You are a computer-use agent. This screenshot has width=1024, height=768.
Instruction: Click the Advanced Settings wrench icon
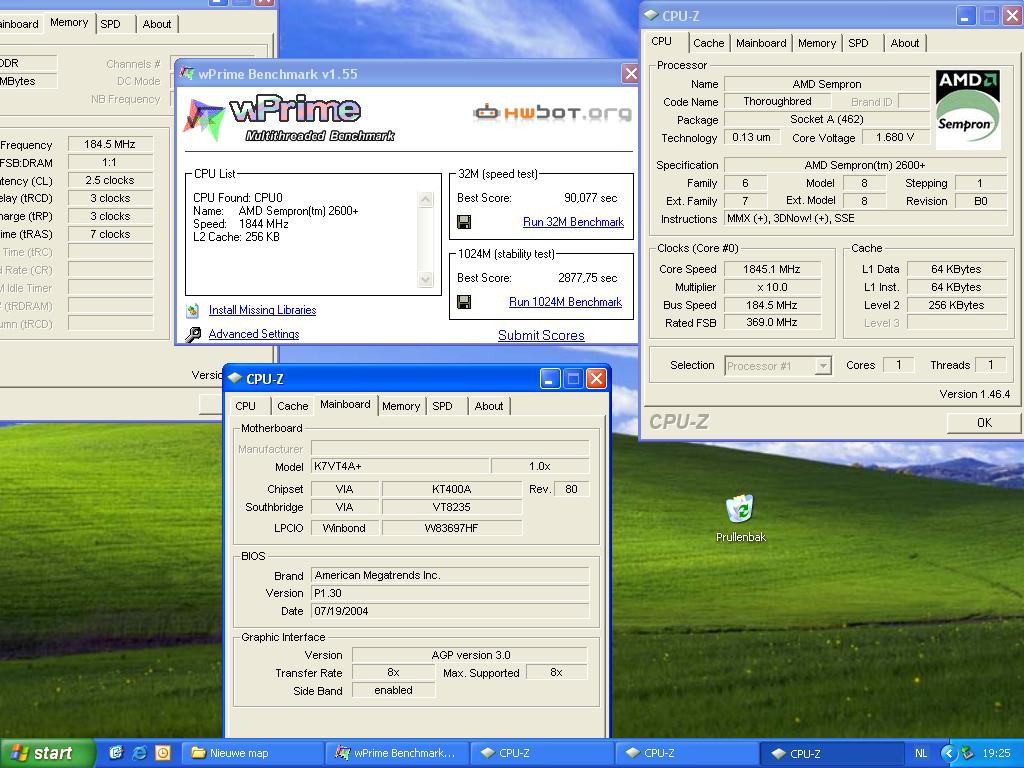193,334
